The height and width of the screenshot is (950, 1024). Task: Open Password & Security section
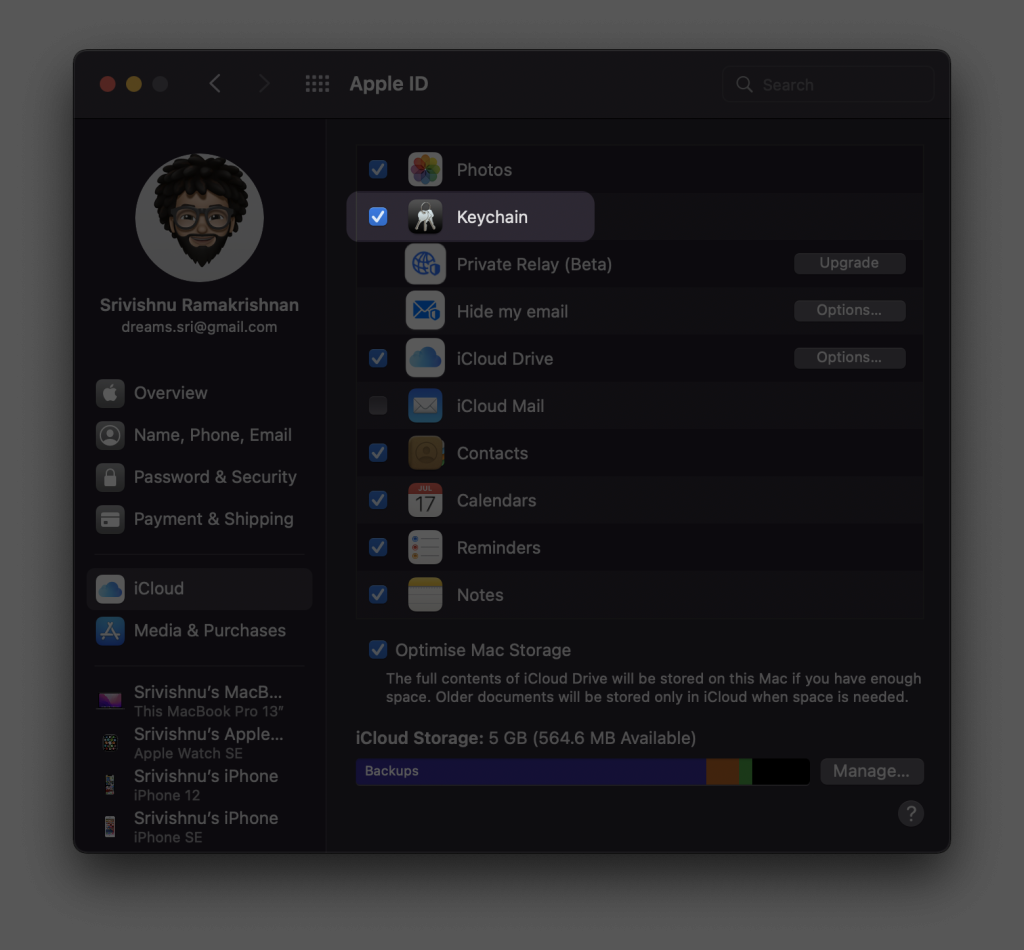coord(199,477)
